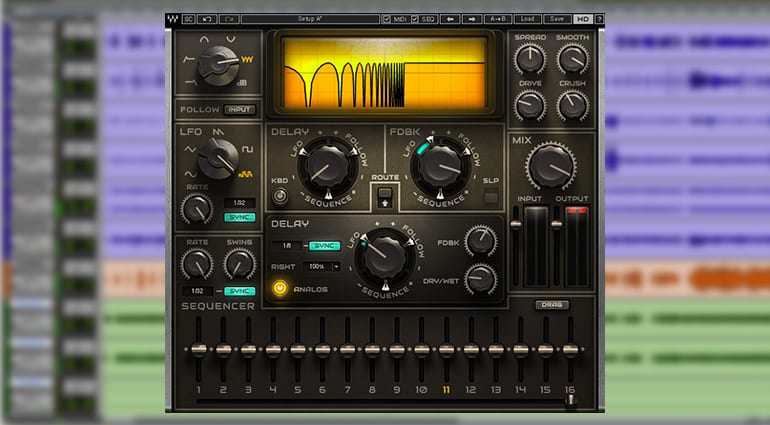Go to next preset with right arrow

tap(471, 19)
